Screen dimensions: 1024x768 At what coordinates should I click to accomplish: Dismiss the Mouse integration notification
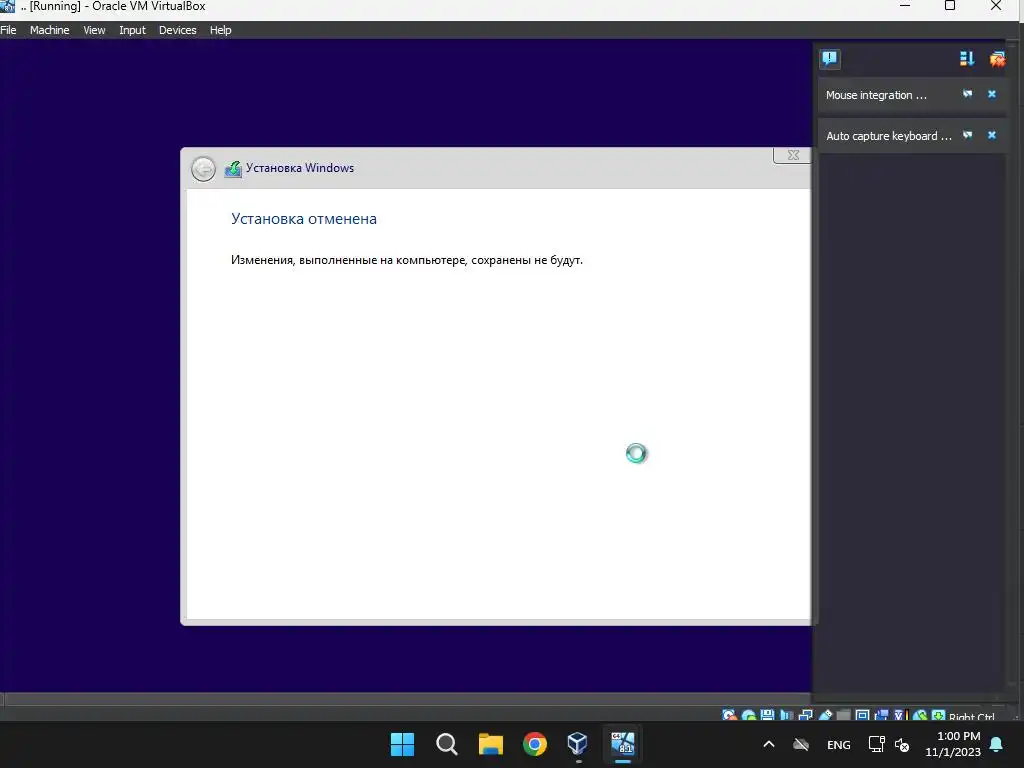coord(991,94)
